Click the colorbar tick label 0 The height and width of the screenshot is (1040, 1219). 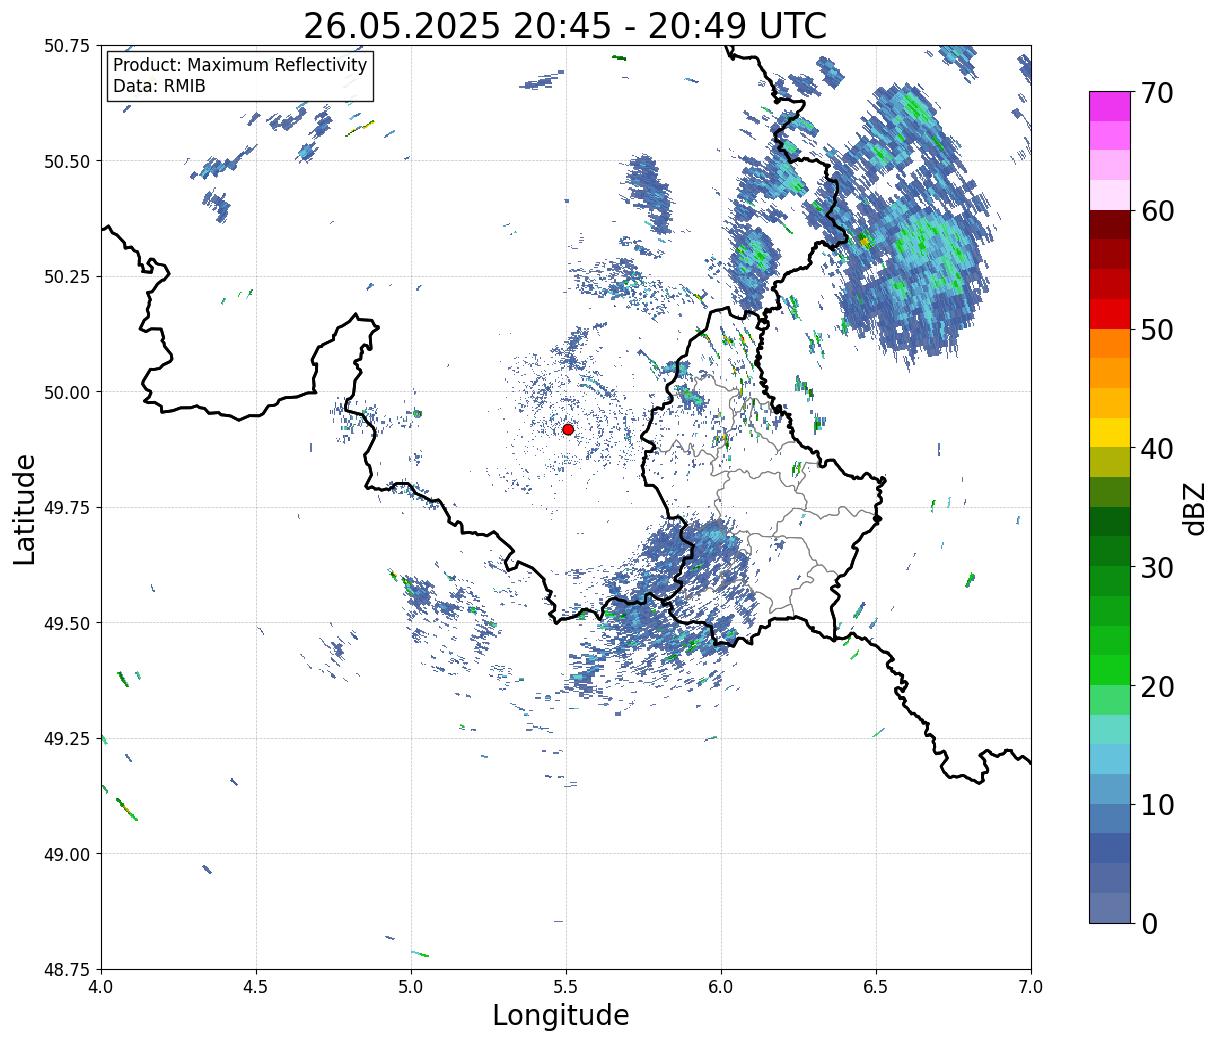click(x=1148, y=923)
